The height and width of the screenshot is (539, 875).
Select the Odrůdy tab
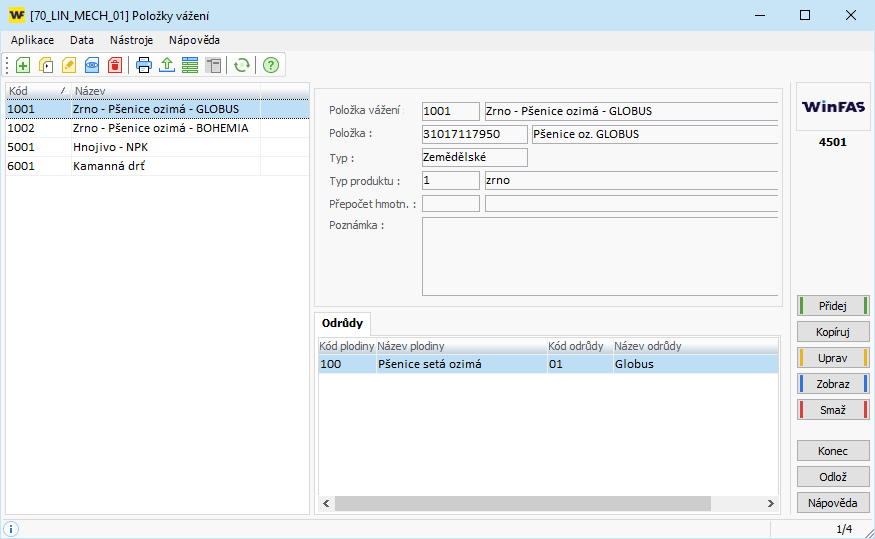tap(342, 323)
